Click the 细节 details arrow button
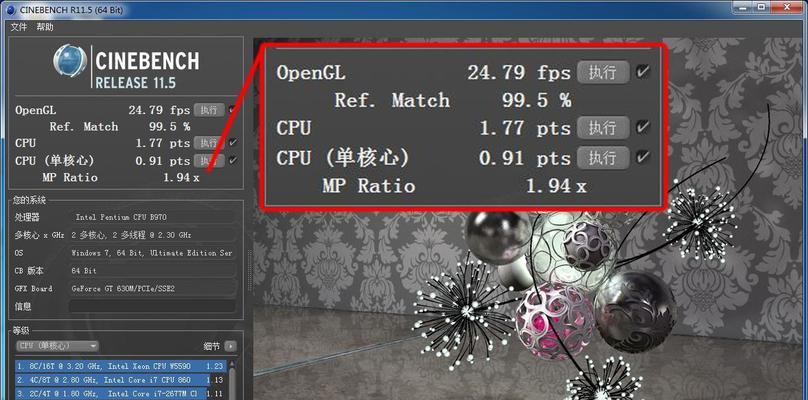 [231, 346]
